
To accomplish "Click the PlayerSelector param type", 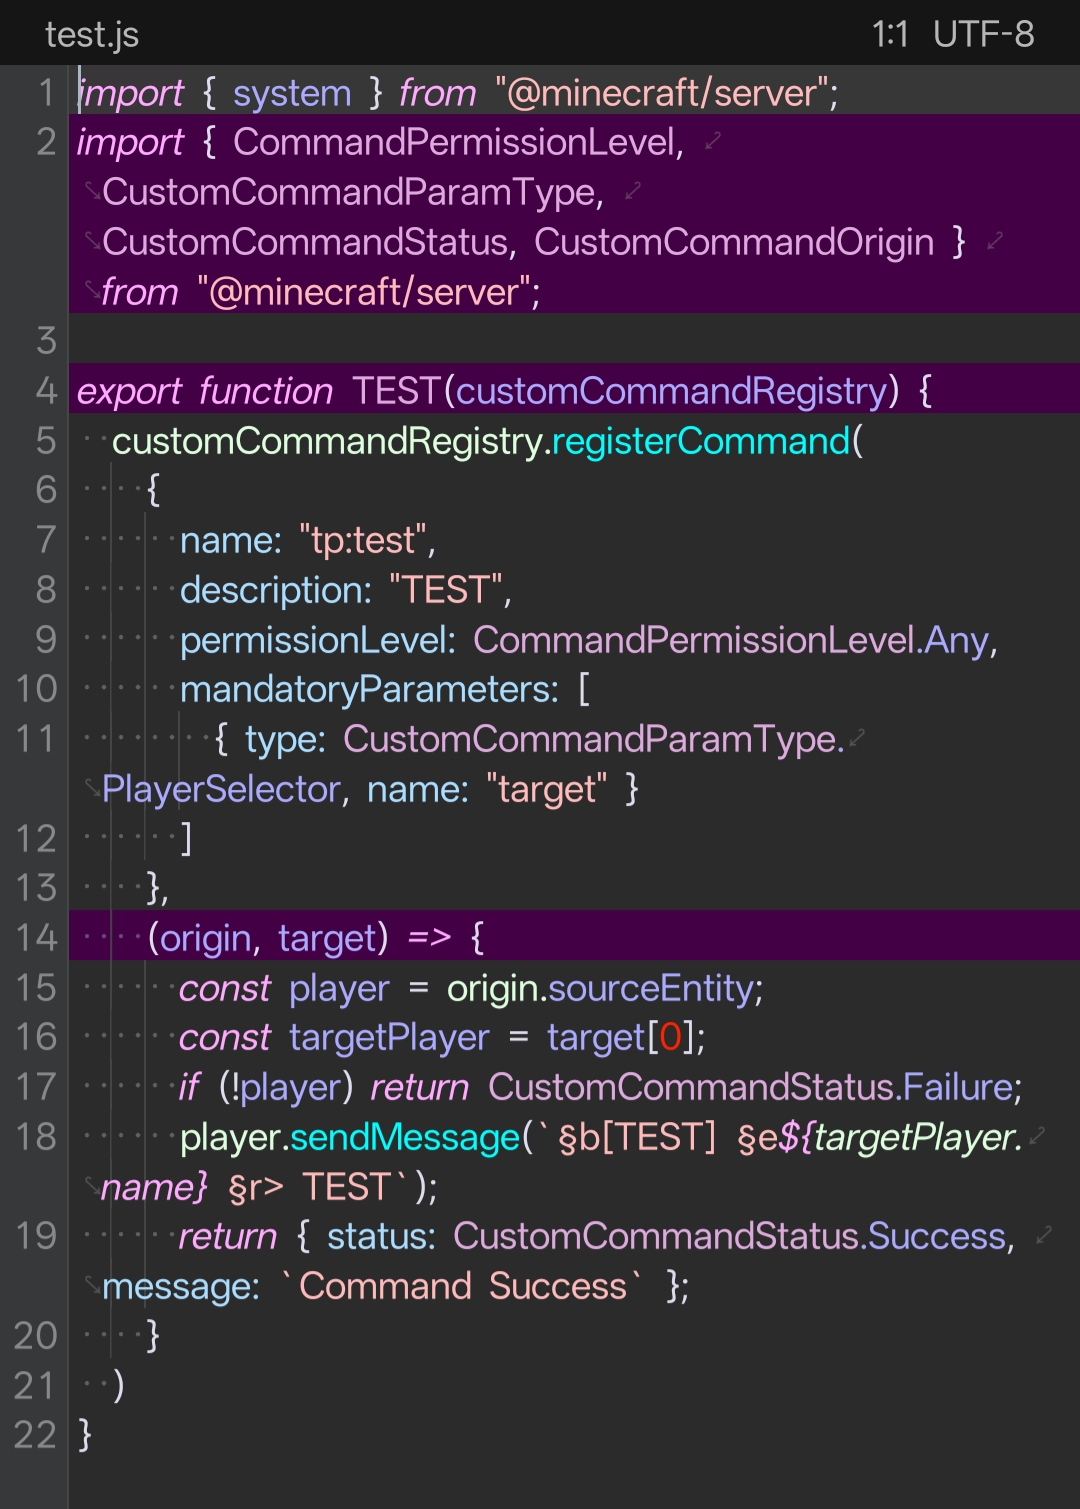I will coord(221,789).
